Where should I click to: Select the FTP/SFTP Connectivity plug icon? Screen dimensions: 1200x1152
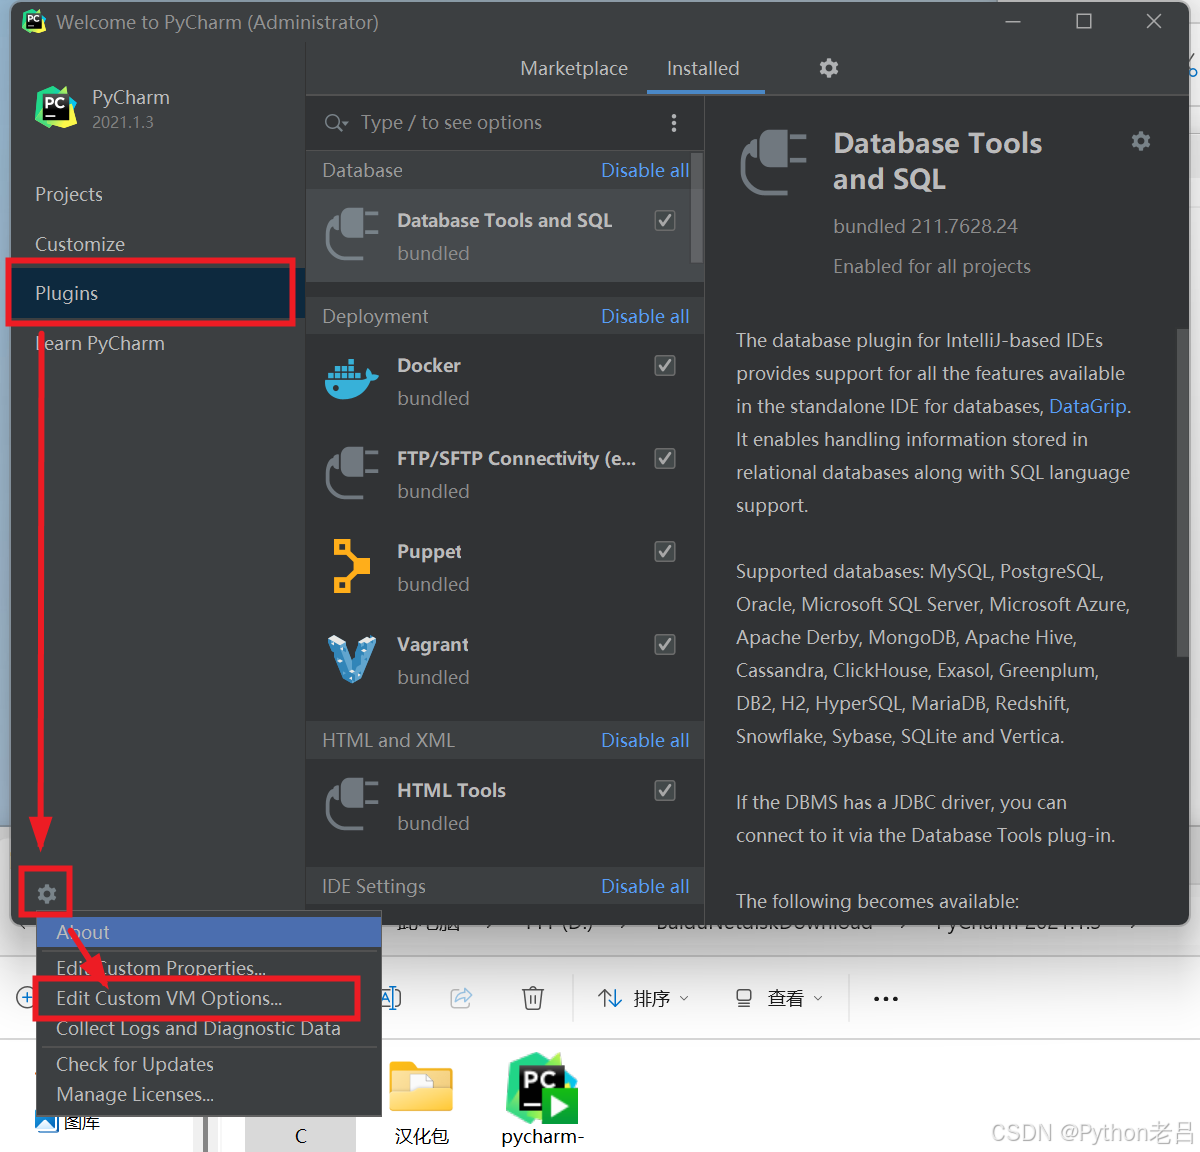(x=351, y=473)
